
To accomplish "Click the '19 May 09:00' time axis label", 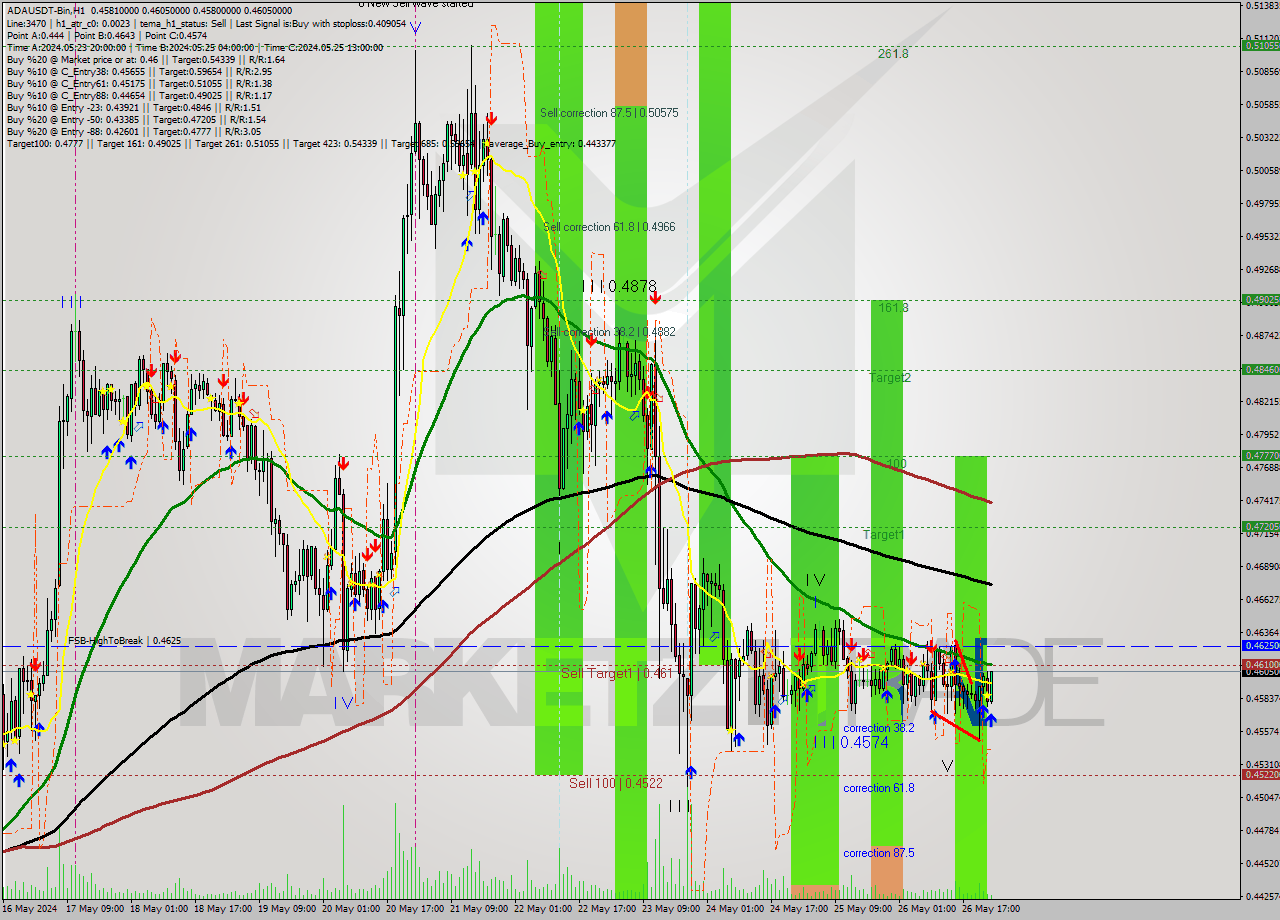I will point(286,909).
